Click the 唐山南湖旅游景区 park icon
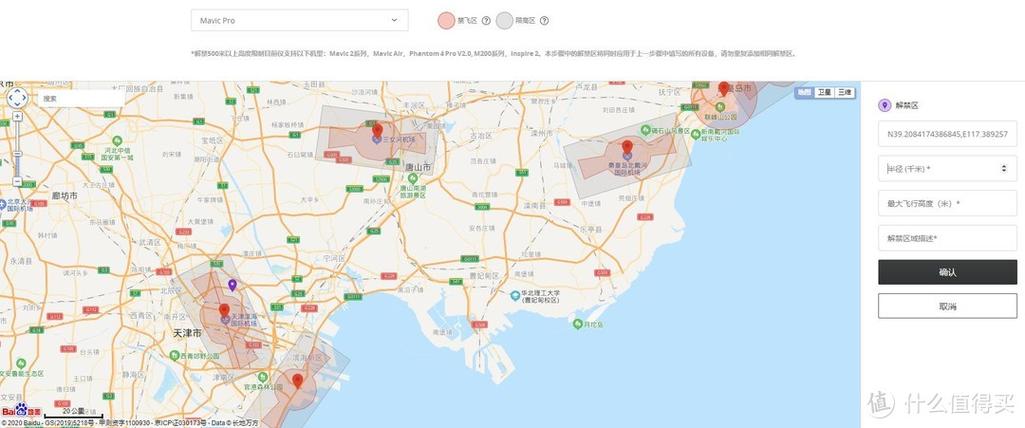Screen dimensions: 1025x428 (x=412, y=177)
